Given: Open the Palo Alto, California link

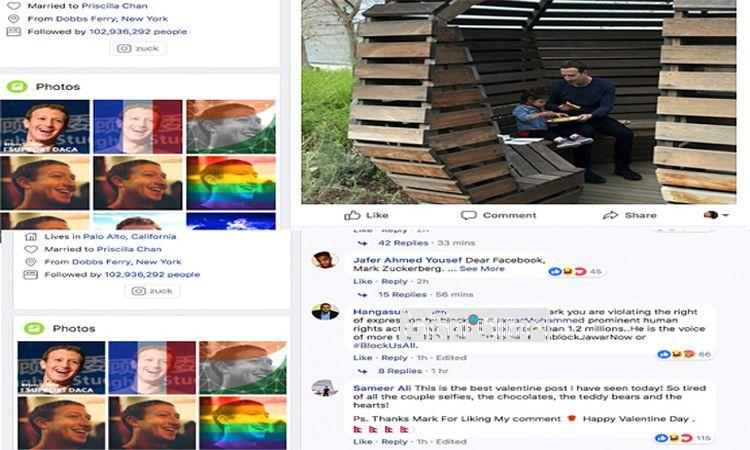Looking at the screenshot, I should coord(130,237).
